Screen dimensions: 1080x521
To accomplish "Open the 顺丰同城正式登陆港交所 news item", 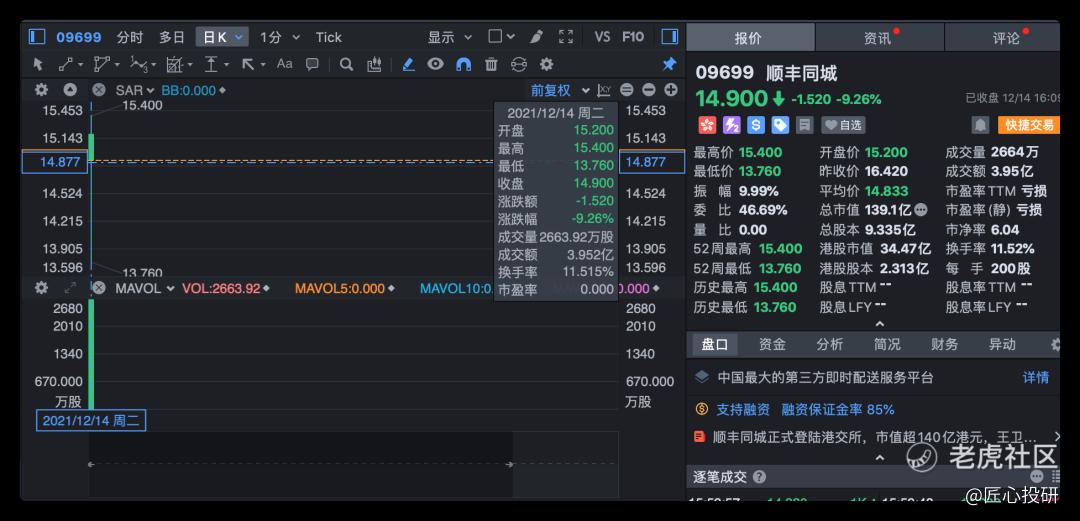I will tap(875, 437).
